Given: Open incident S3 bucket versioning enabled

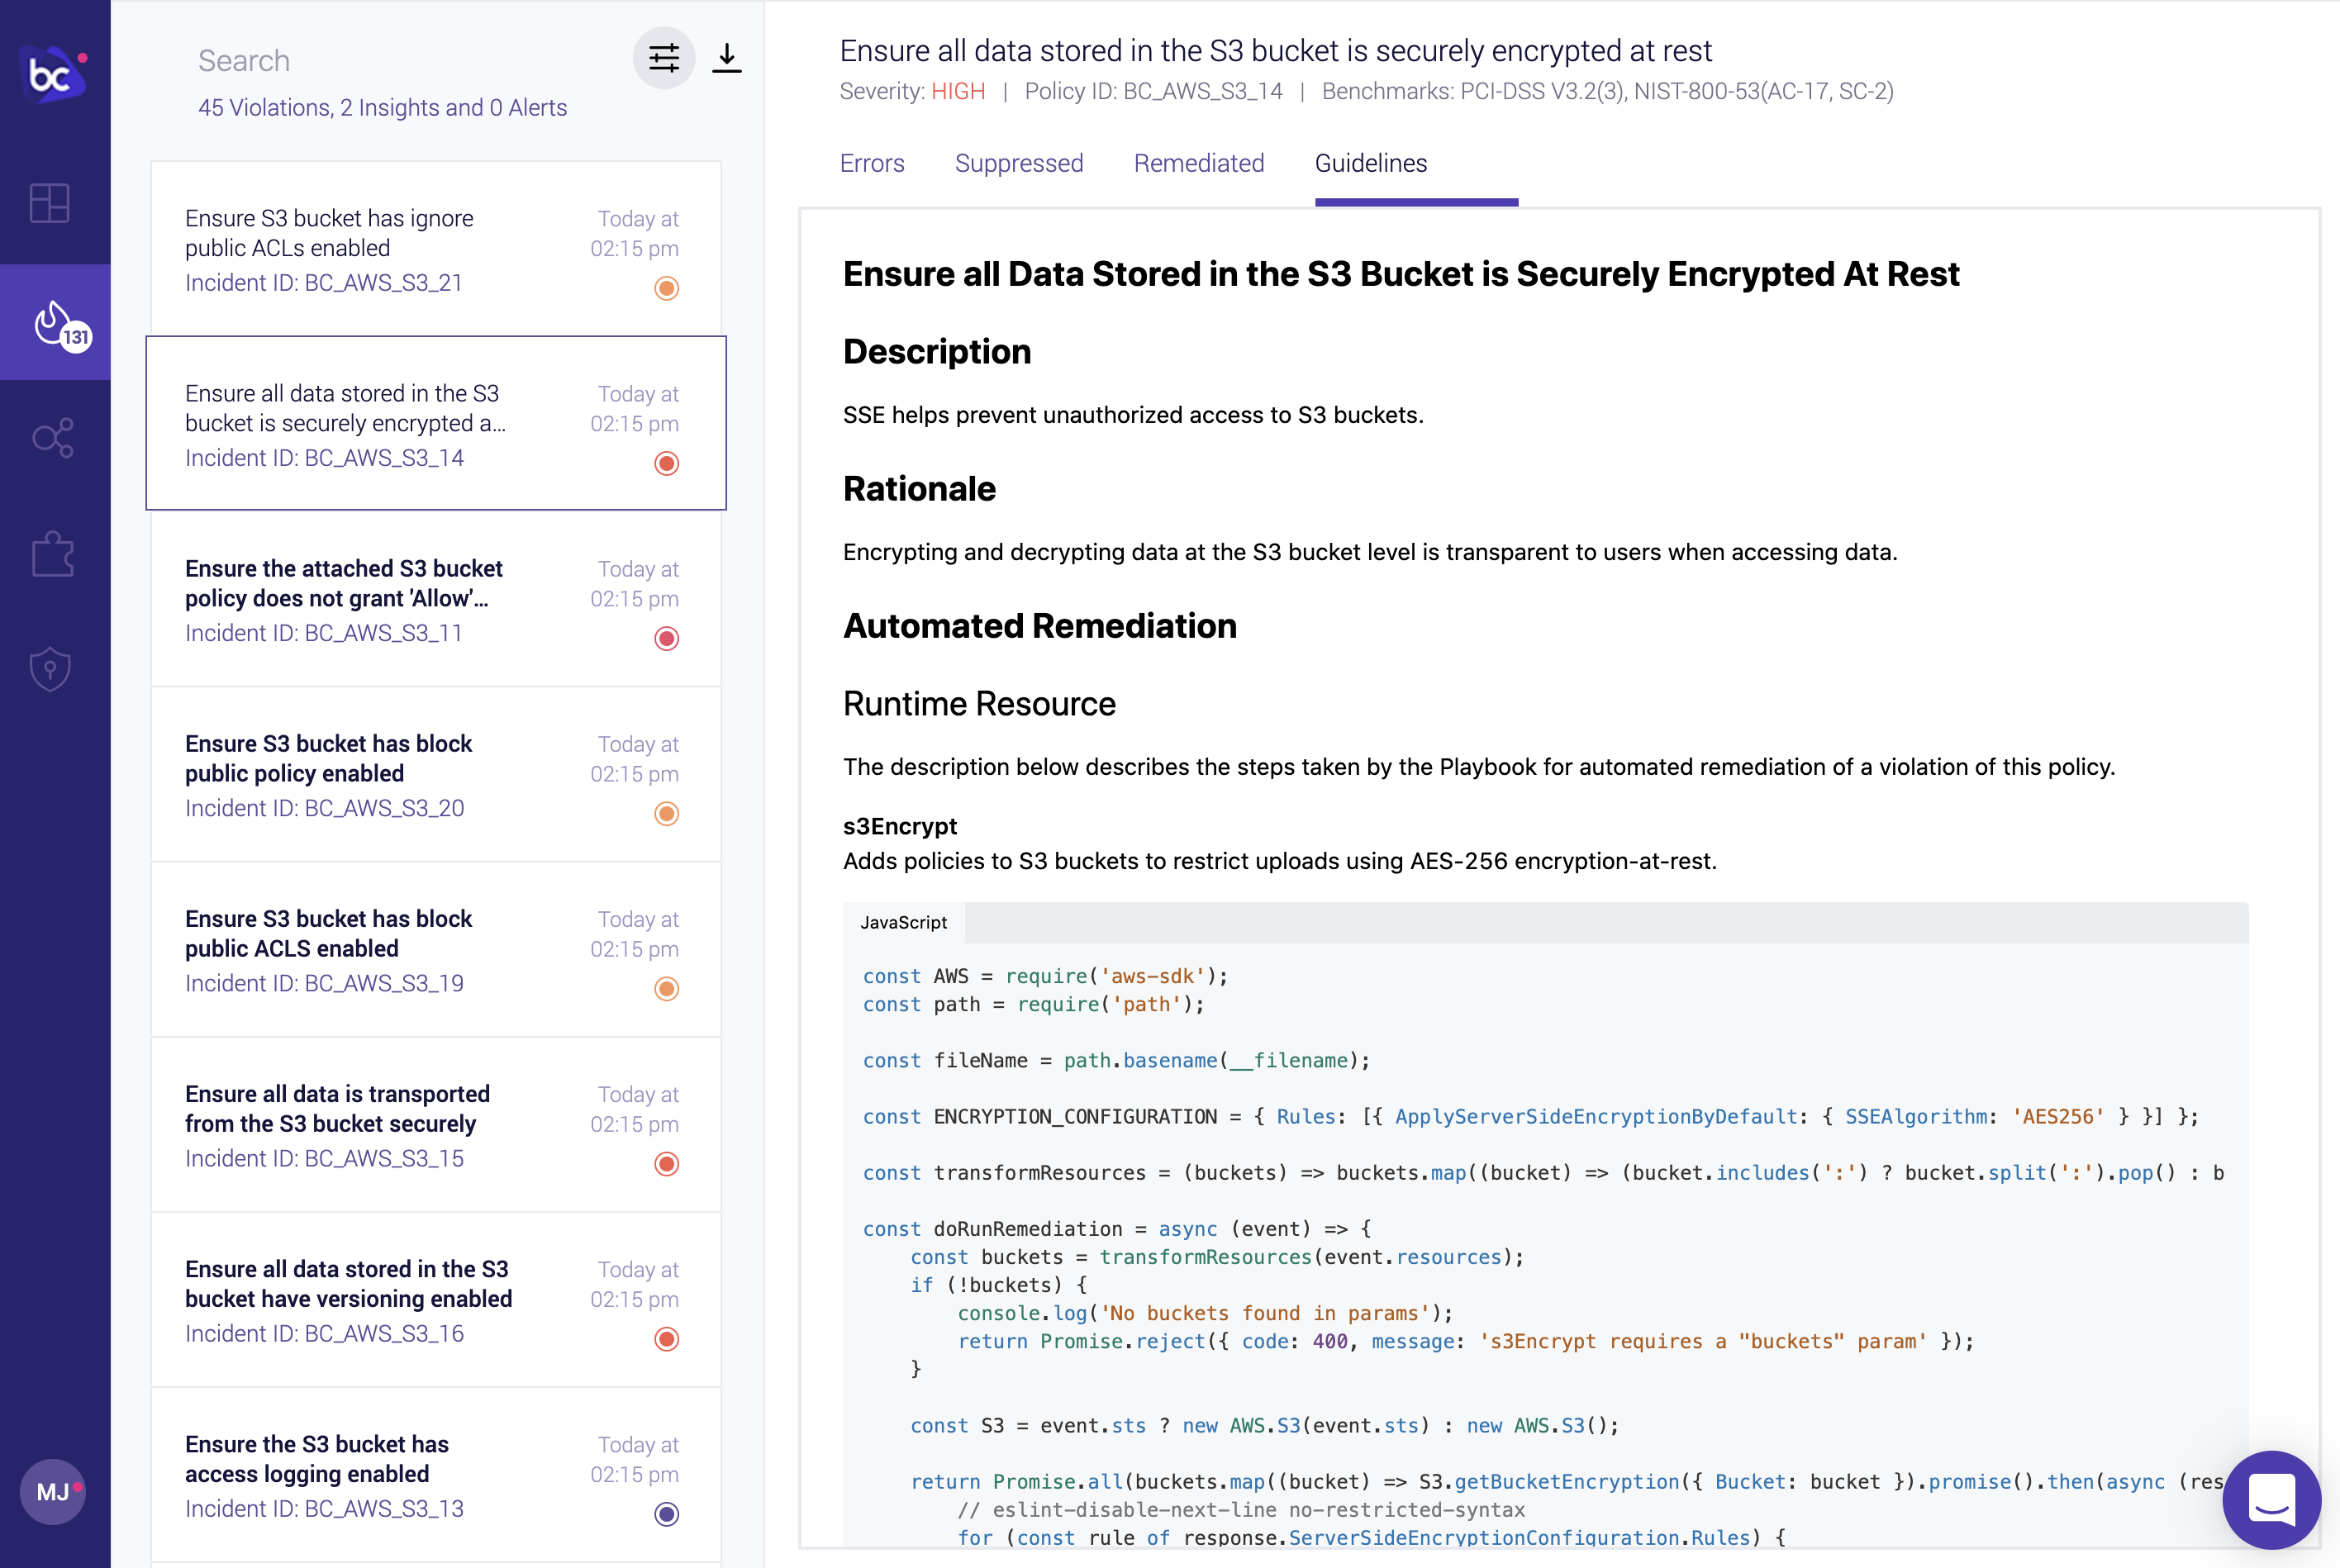Looking at the screenshot, I should [436, 1298].
